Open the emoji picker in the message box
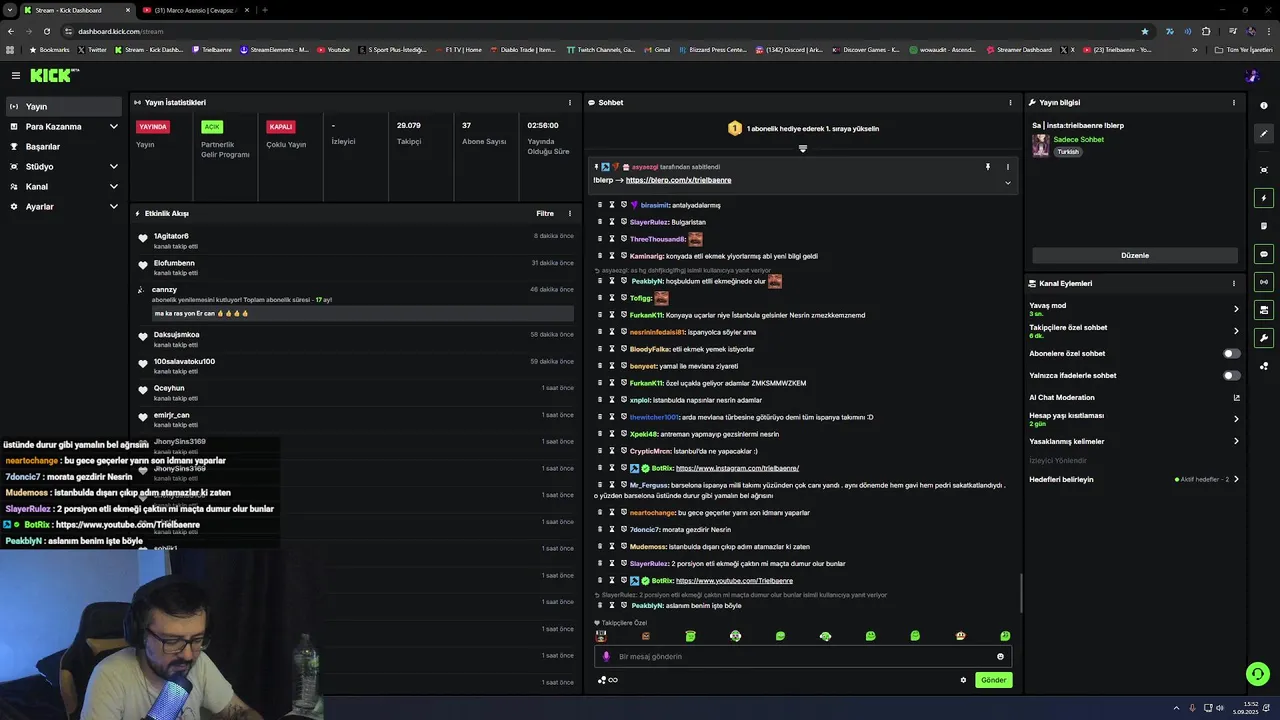 [1000, 656]
